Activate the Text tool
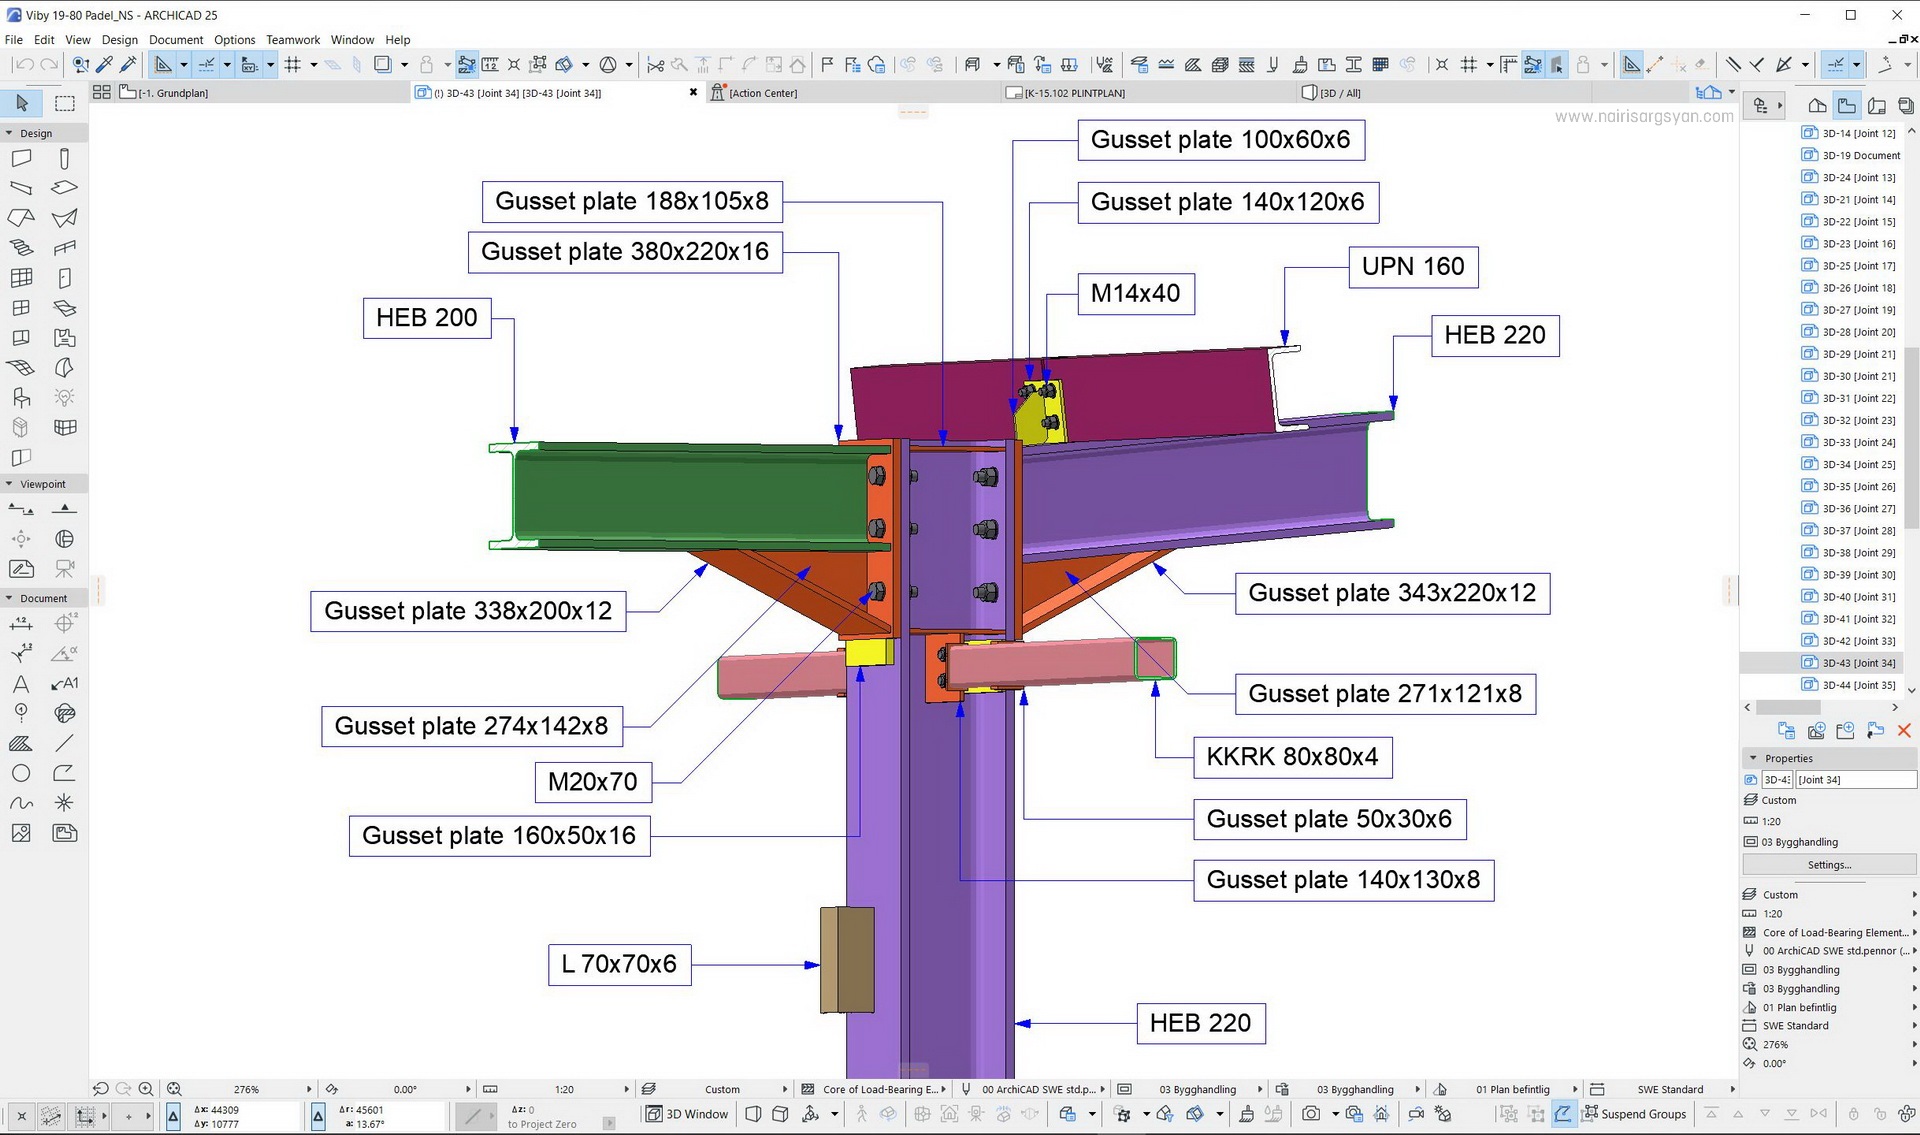Viewport: 1920px width, 1135px height. [x=21, y=684]
